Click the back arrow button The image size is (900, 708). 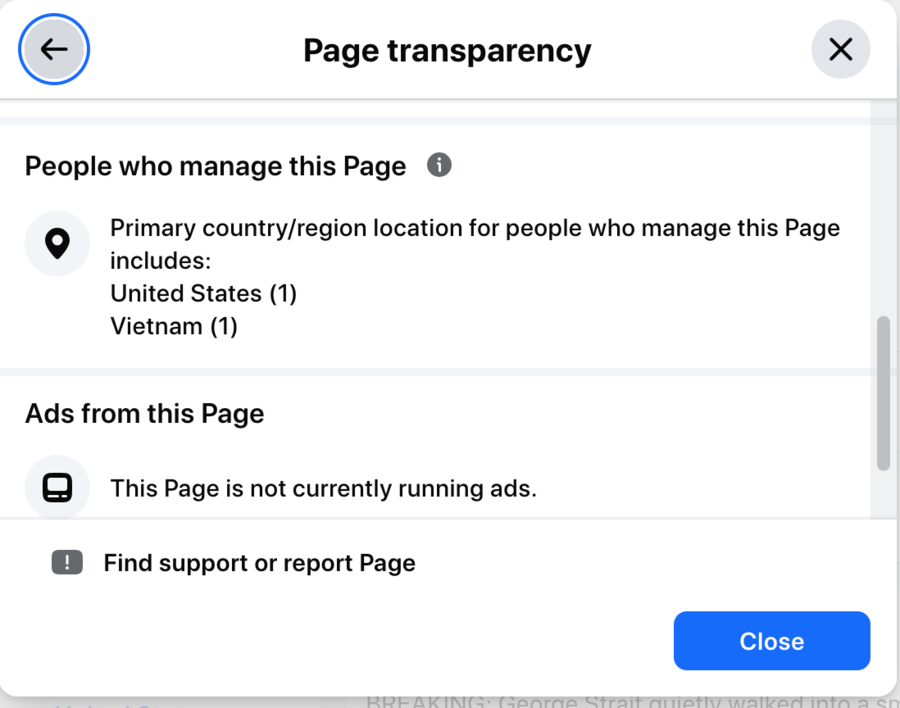54,49
